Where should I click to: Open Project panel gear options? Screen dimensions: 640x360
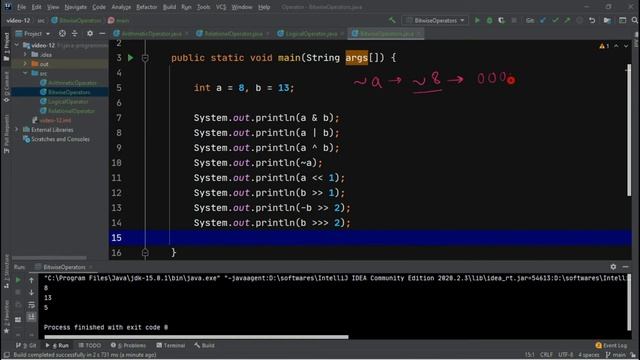click(x=90, y=33)
